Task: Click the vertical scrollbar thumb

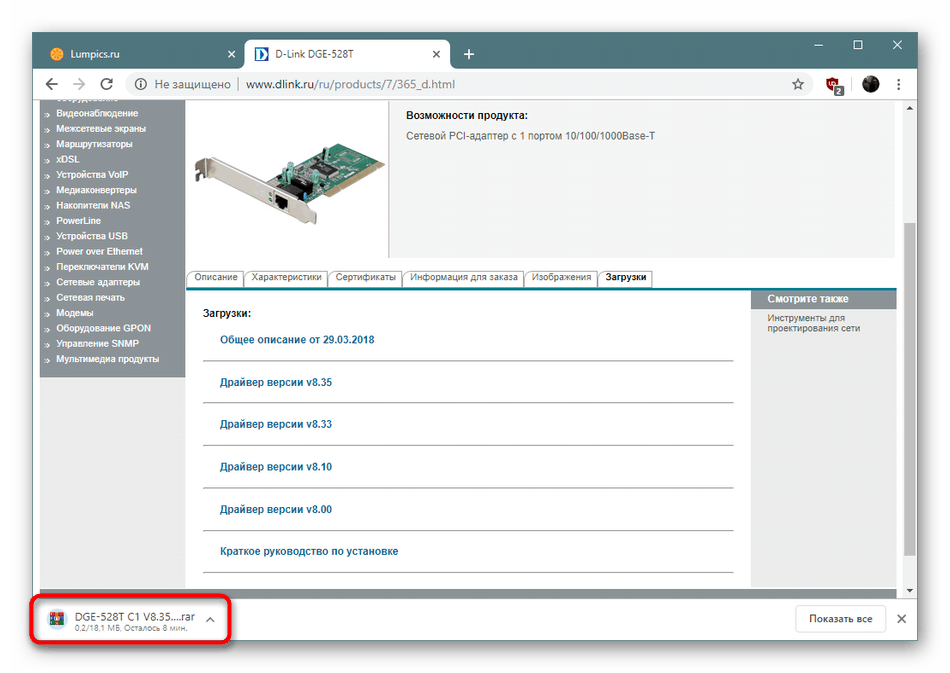Action: point(909,390)
